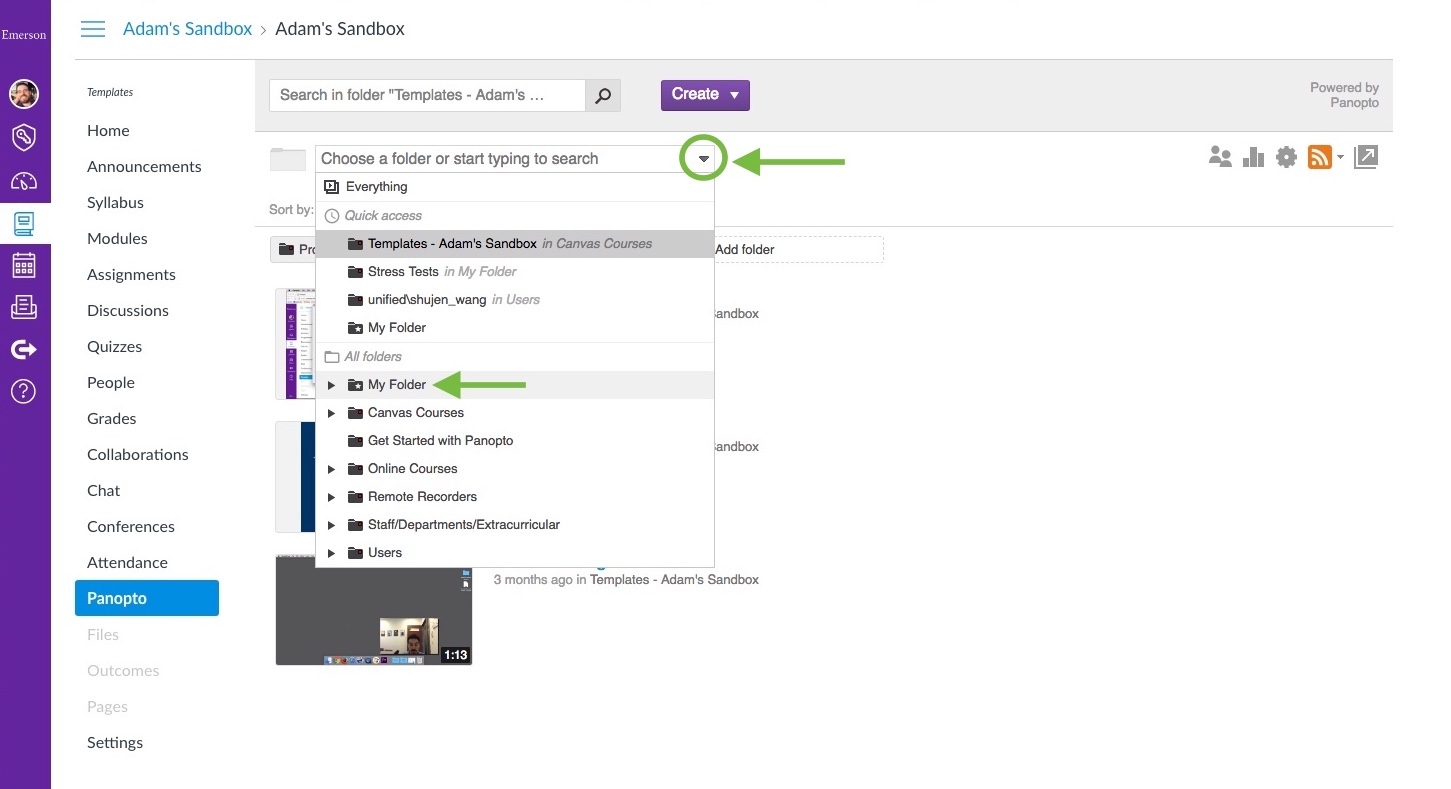The width and height of the screenshot is (1451, 789).
Task: Open Pages in course menu
Action: click(x=107, y=707)
